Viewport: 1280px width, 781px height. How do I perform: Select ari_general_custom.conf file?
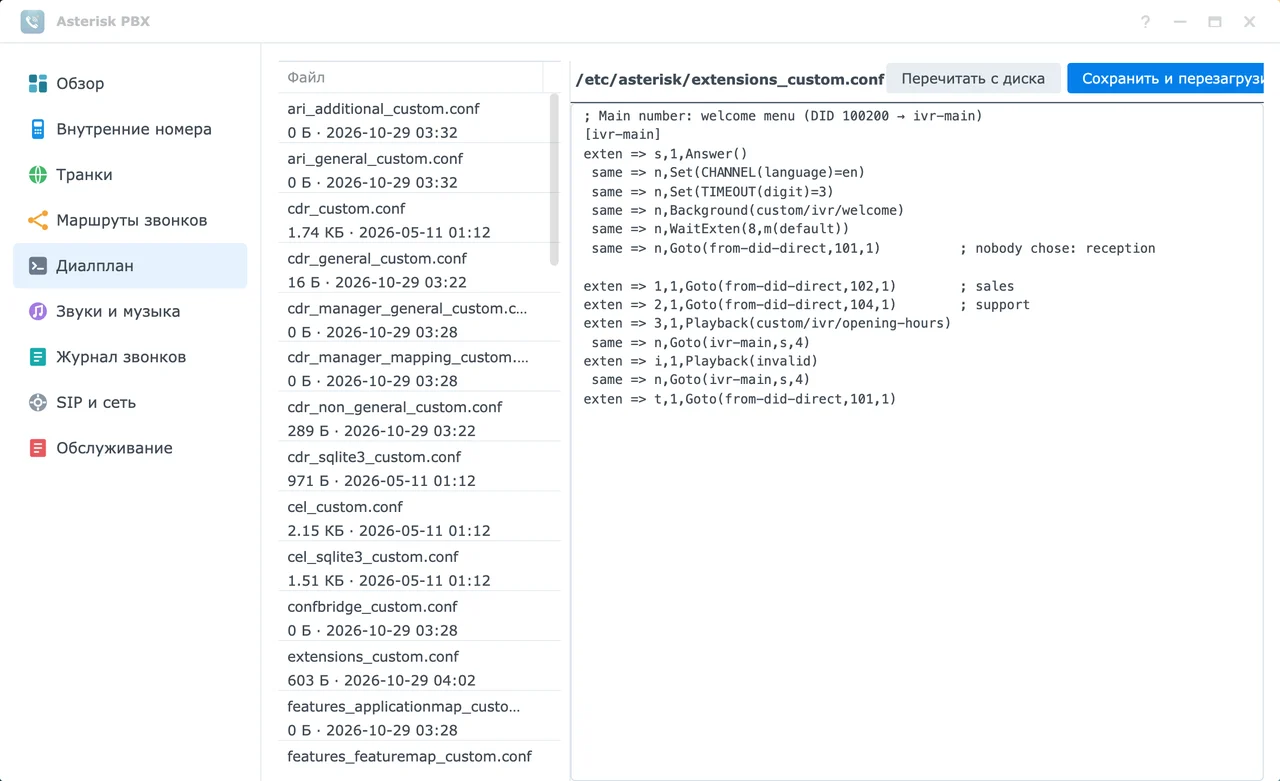(x=418, y=170)
